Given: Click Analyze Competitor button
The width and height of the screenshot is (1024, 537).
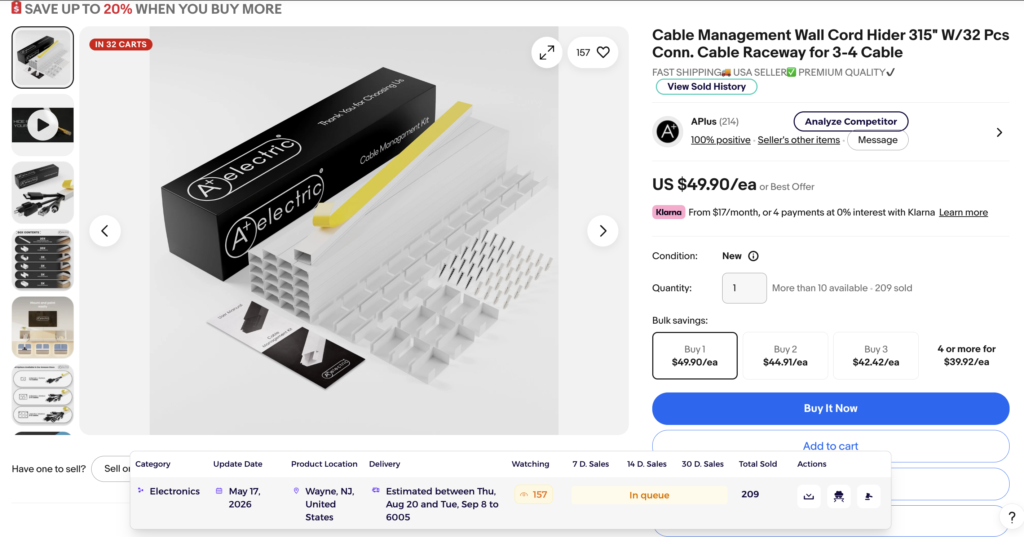Looking at the screenshot, I should point(850,122).
